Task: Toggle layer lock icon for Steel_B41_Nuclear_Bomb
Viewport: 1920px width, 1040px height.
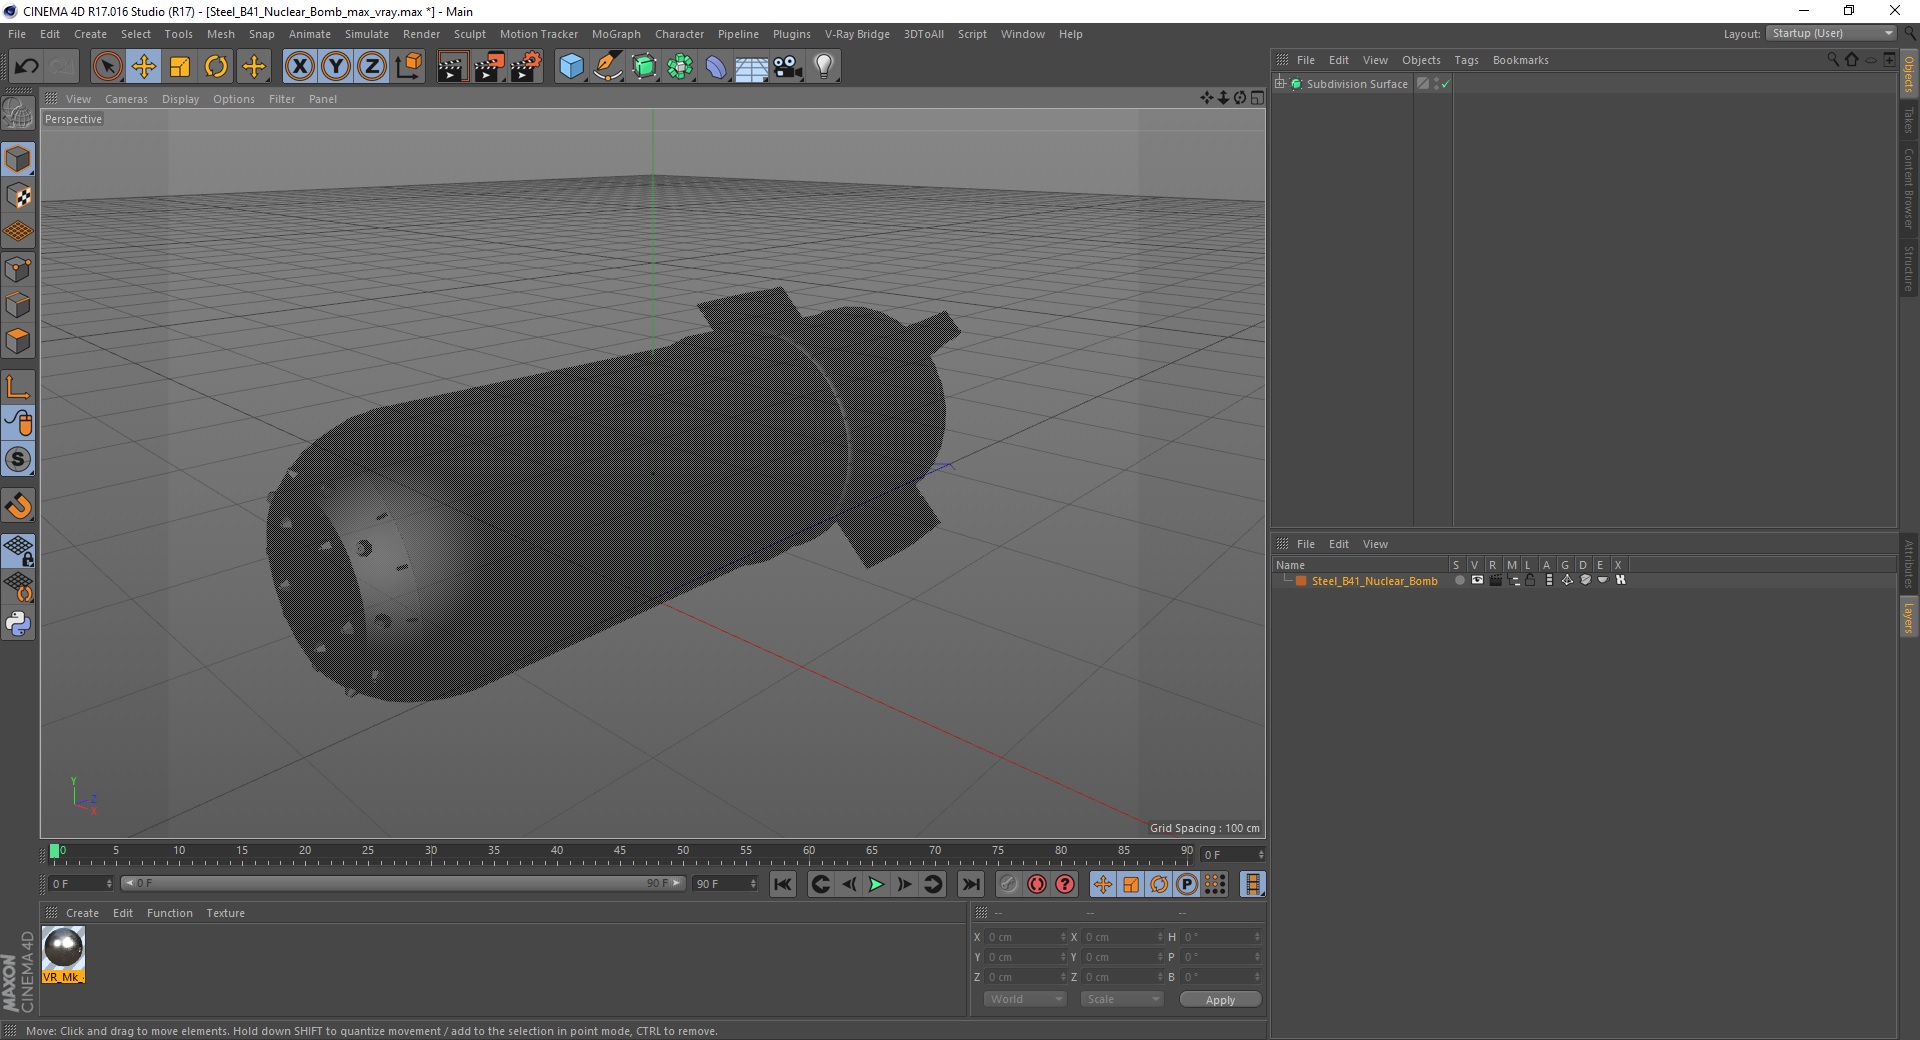Action: click(1530, 580)
